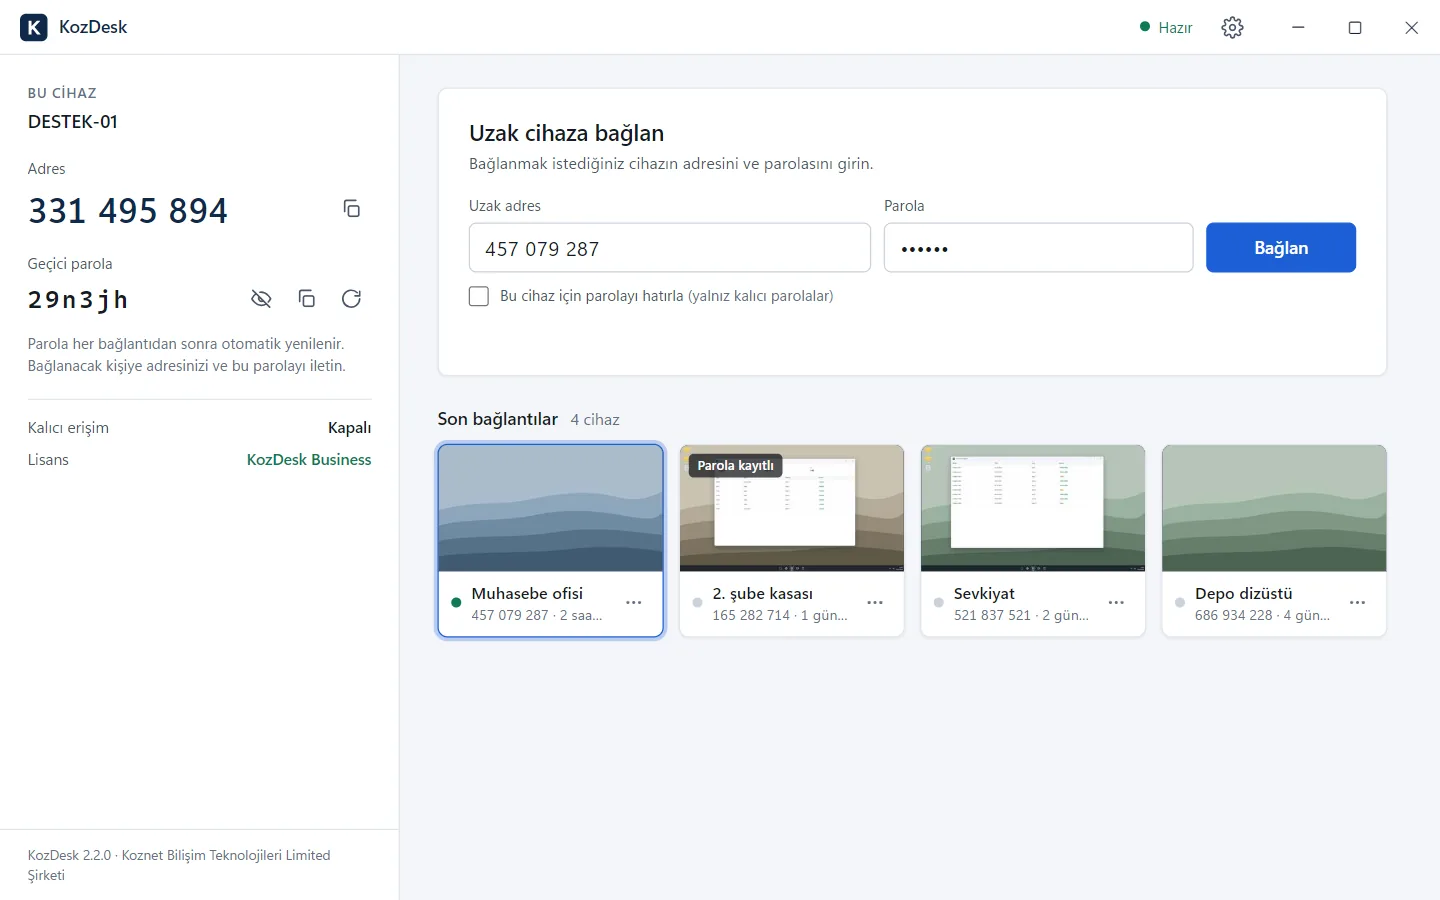Image resolution: width=1440 pixels, height=900 pixels.
Task: Click the Sevkiyat device name
Action: [x=984, y=594]
